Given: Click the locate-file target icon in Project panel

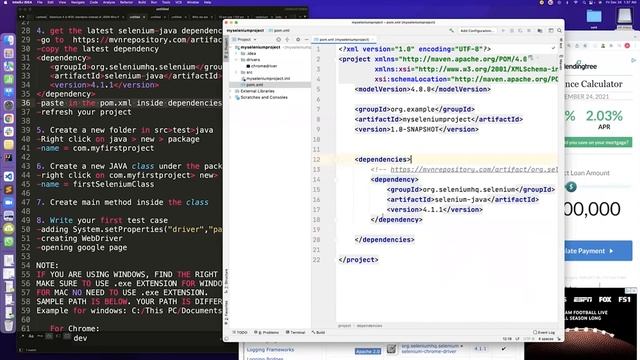Looking at the screenshot, I should coord(278,40).
